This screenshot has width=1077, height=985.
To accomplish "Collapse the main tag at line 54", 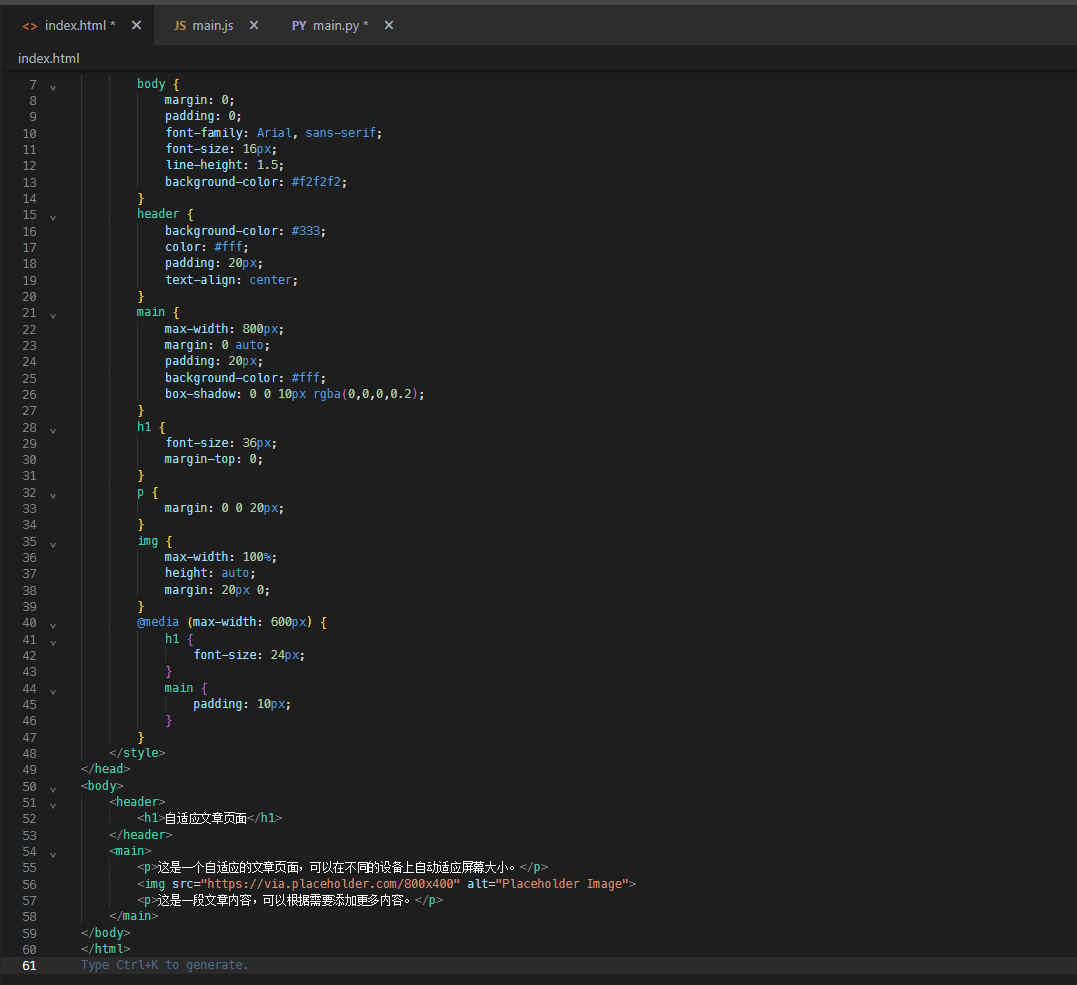I will tap(53, 854).
